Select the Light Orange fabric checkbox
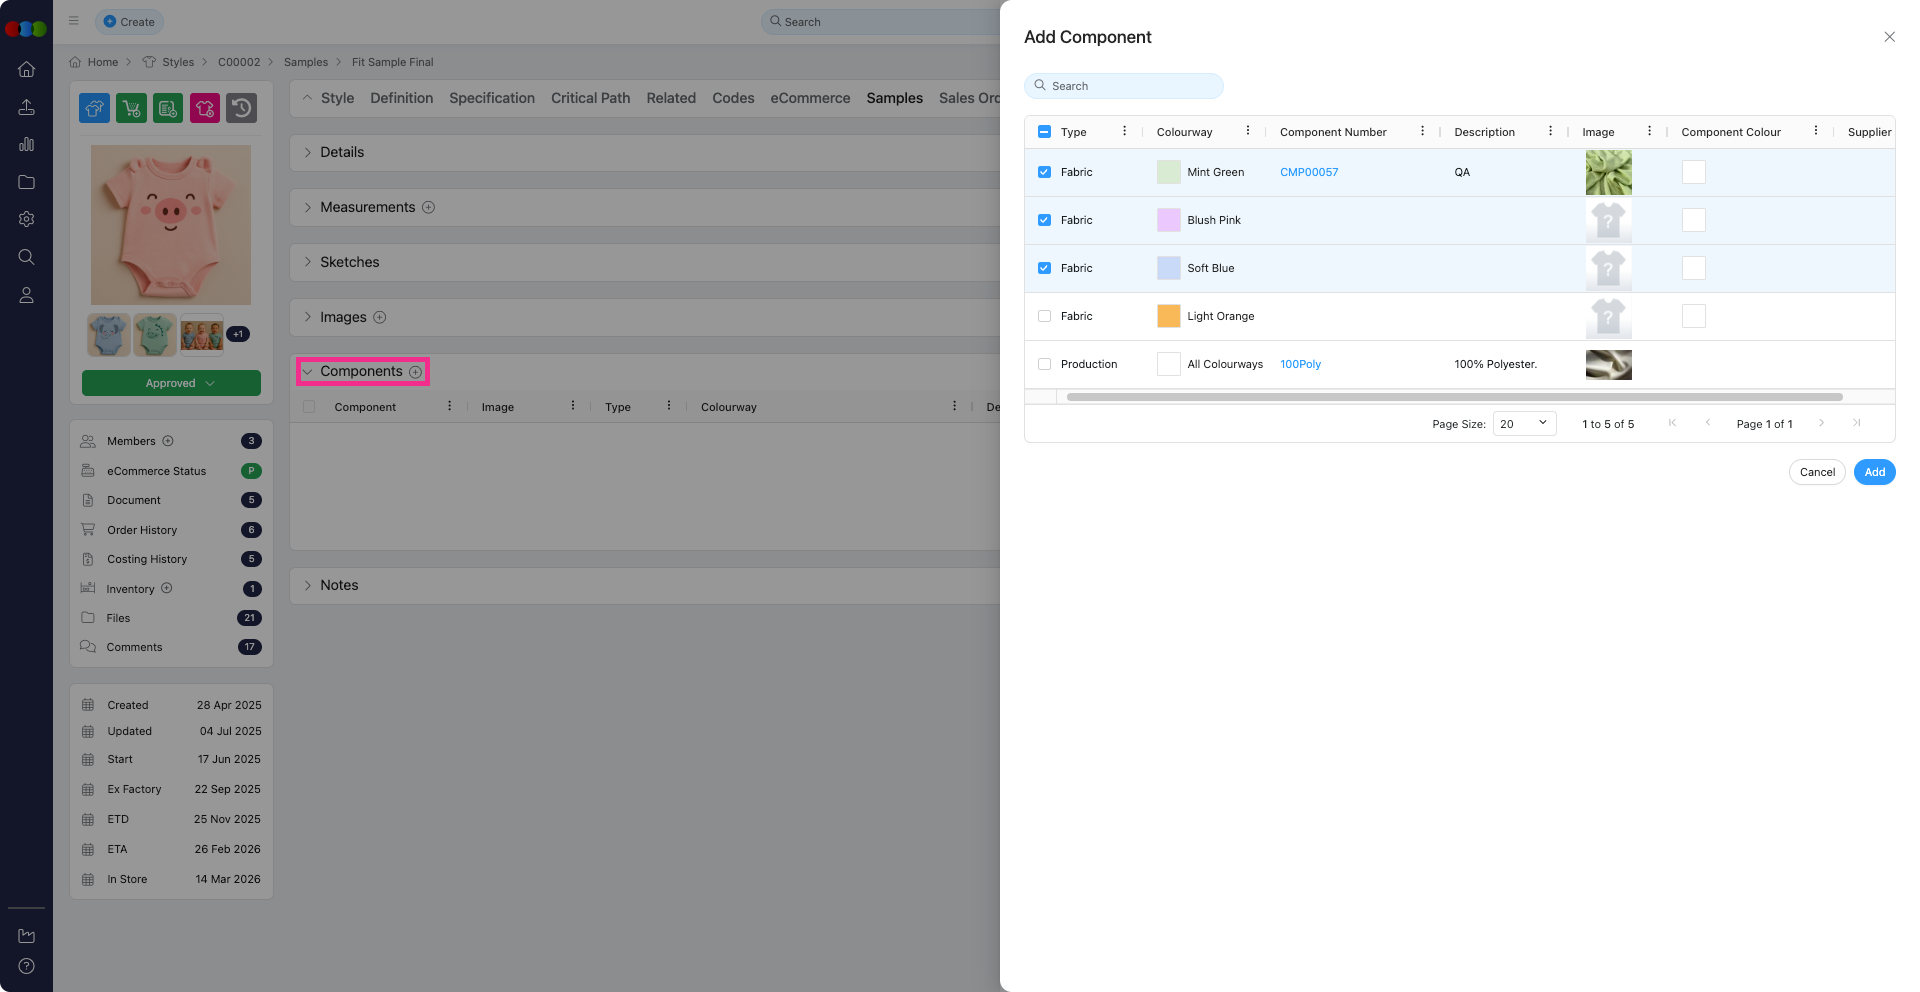The image size is (1920, 992). click(x=1044, y=316)
